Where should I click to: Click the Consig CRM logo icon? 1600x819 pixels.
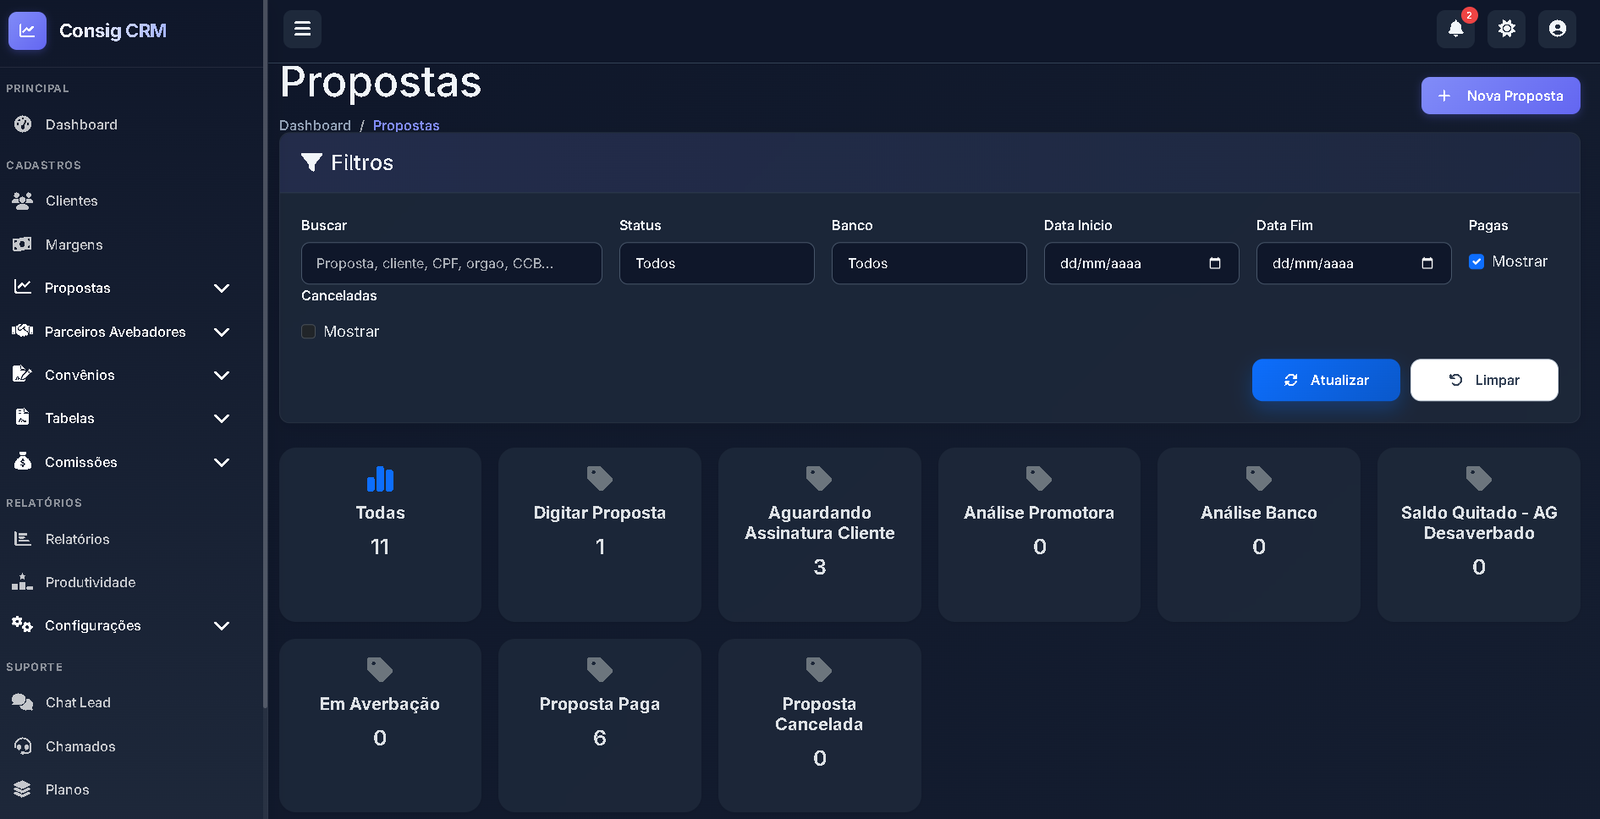pos(27,31)
